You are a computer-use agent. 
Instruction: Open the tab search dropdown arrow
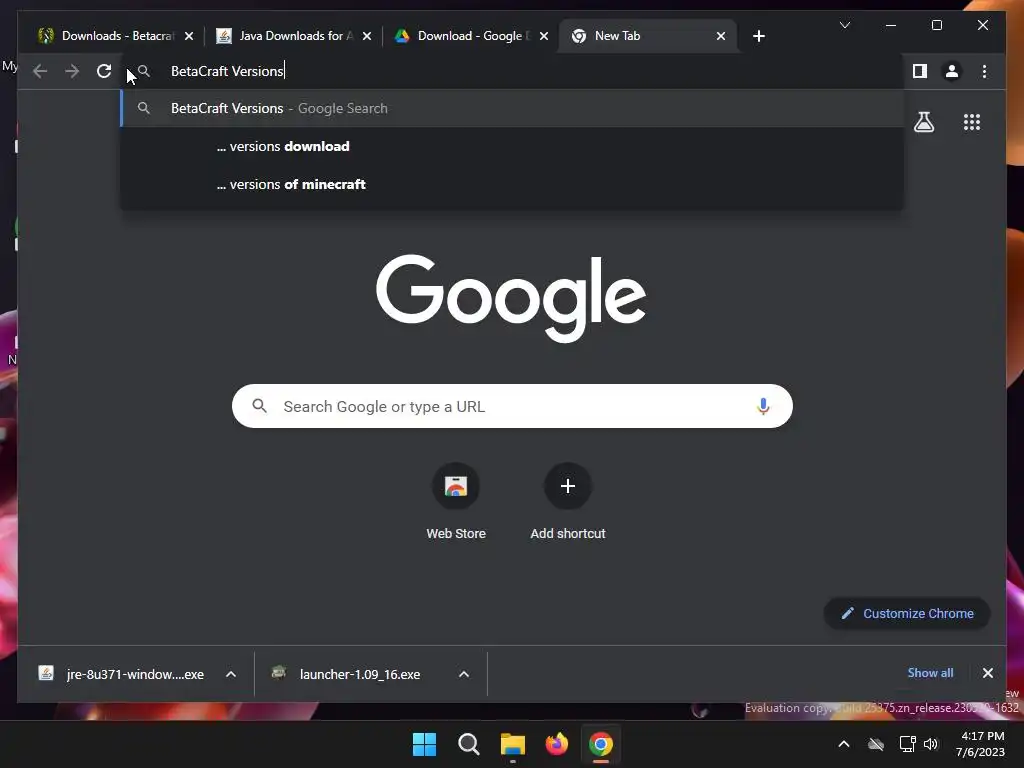click(844, 25)
